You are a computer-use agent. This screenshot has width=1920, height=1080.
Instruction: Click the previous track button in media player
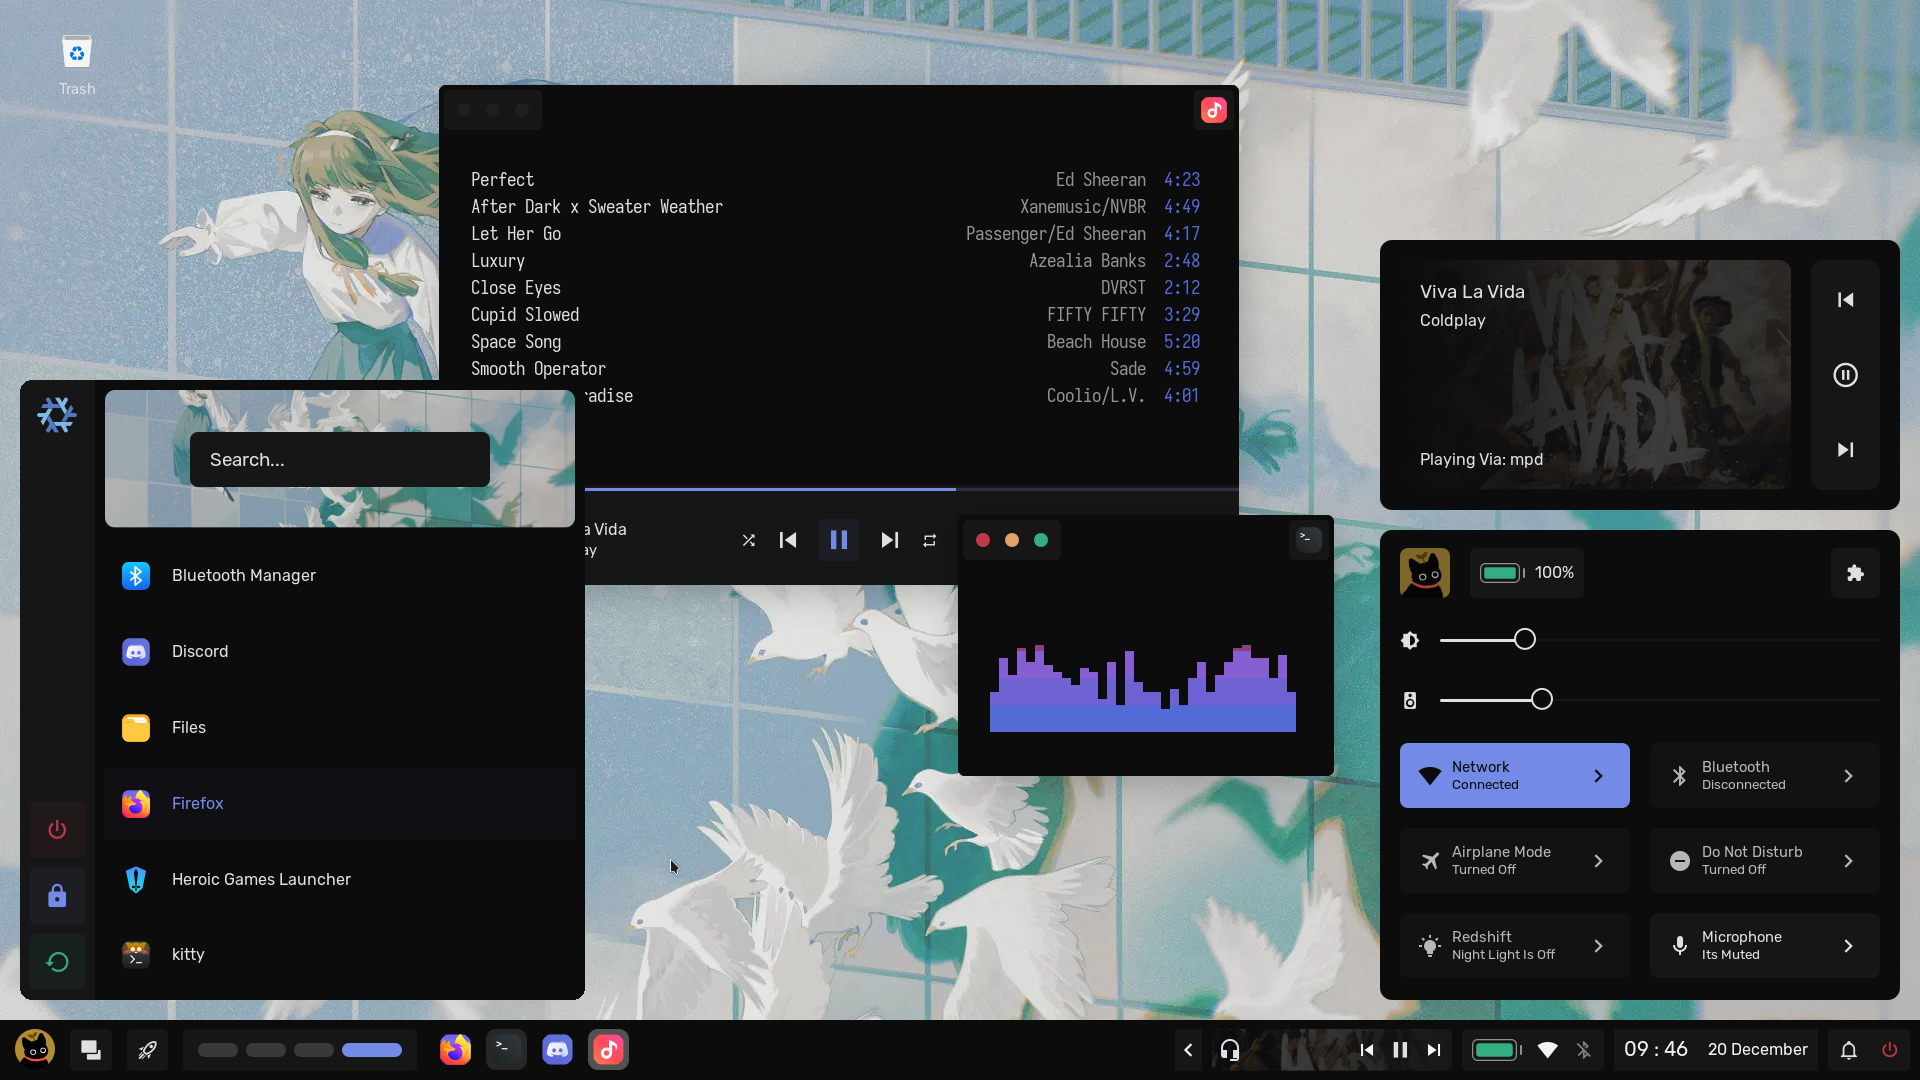[x=787, y=539]
